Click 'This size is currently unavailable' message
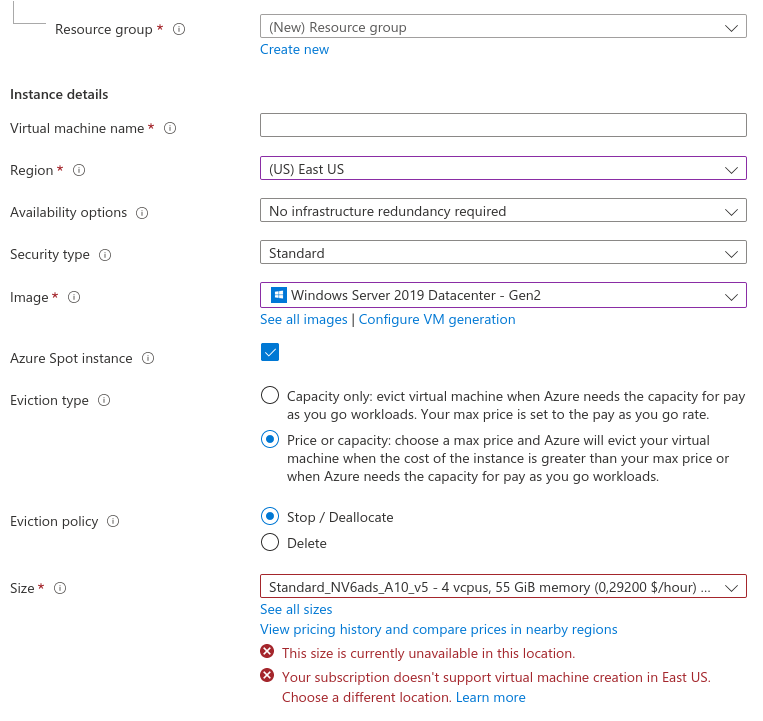Screen dimensions: 763x721 (428, 653)
